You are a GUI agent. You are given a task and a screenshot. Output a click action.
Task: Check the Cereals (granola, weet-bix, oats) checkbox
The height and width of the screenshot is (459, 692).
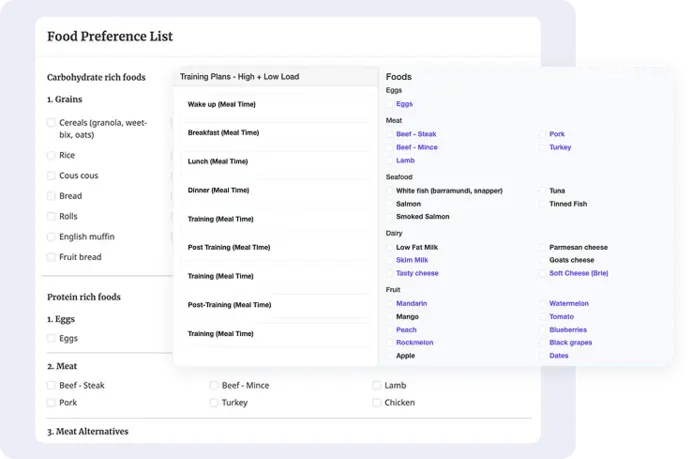pyautogui.click(x=52, y=123)
